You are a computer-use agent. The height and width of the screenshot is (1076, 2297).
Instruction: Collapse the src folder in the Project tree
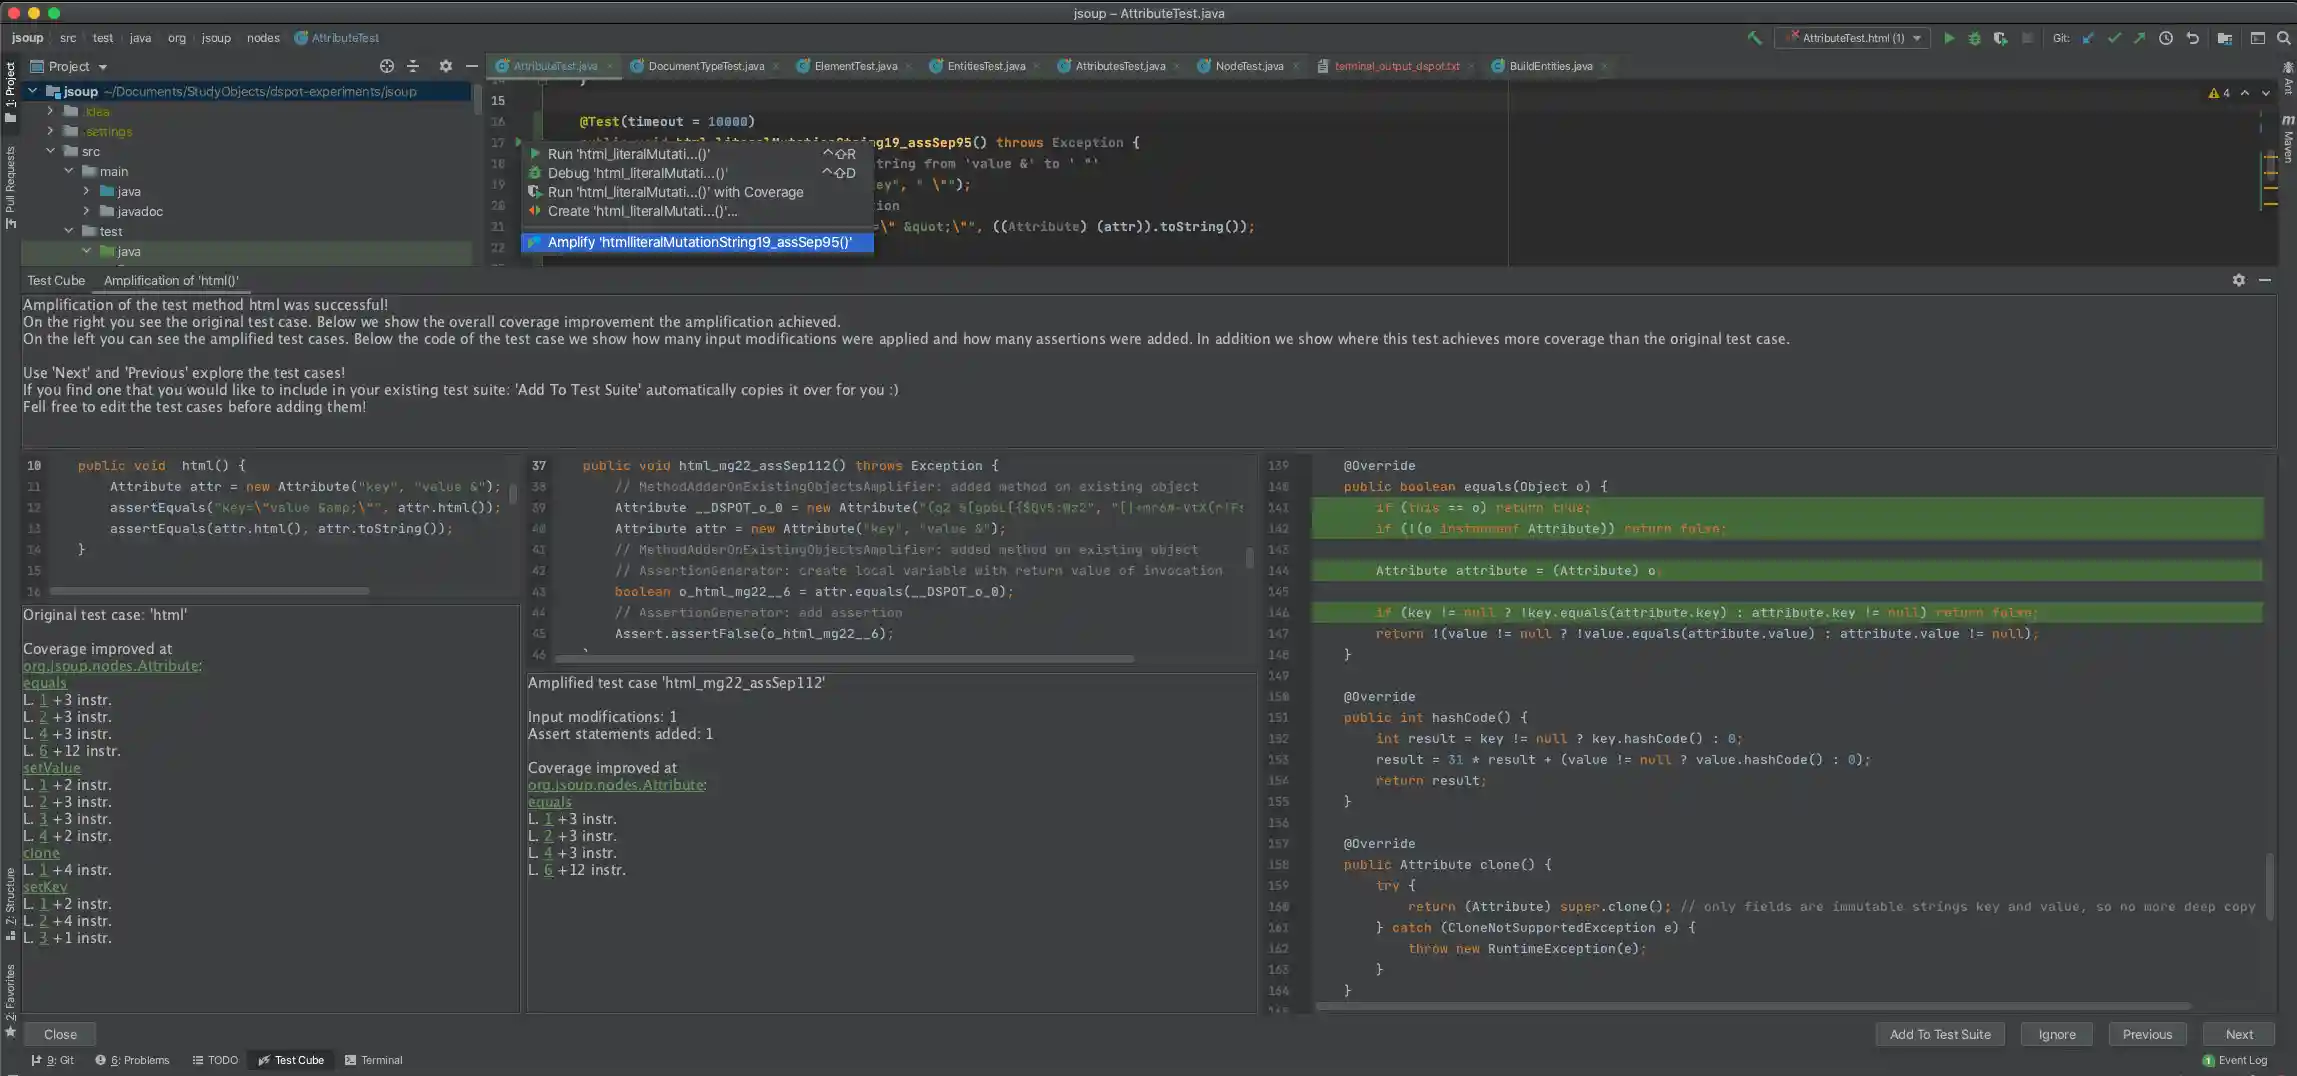(50, 151)
